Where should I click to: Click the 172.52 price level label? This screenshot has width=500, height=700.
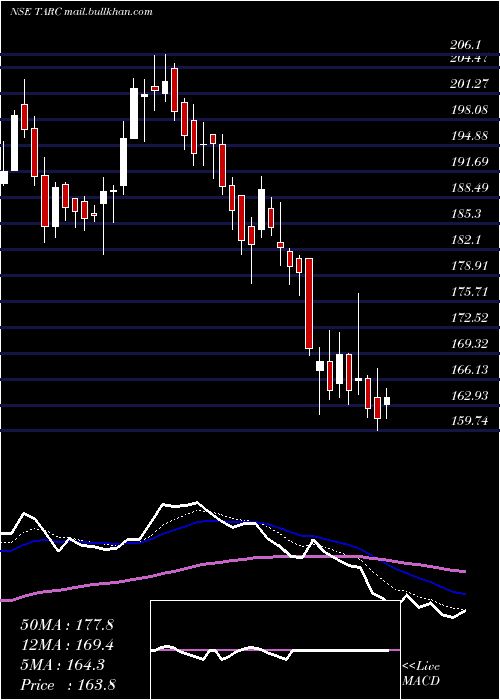[469, 318]
